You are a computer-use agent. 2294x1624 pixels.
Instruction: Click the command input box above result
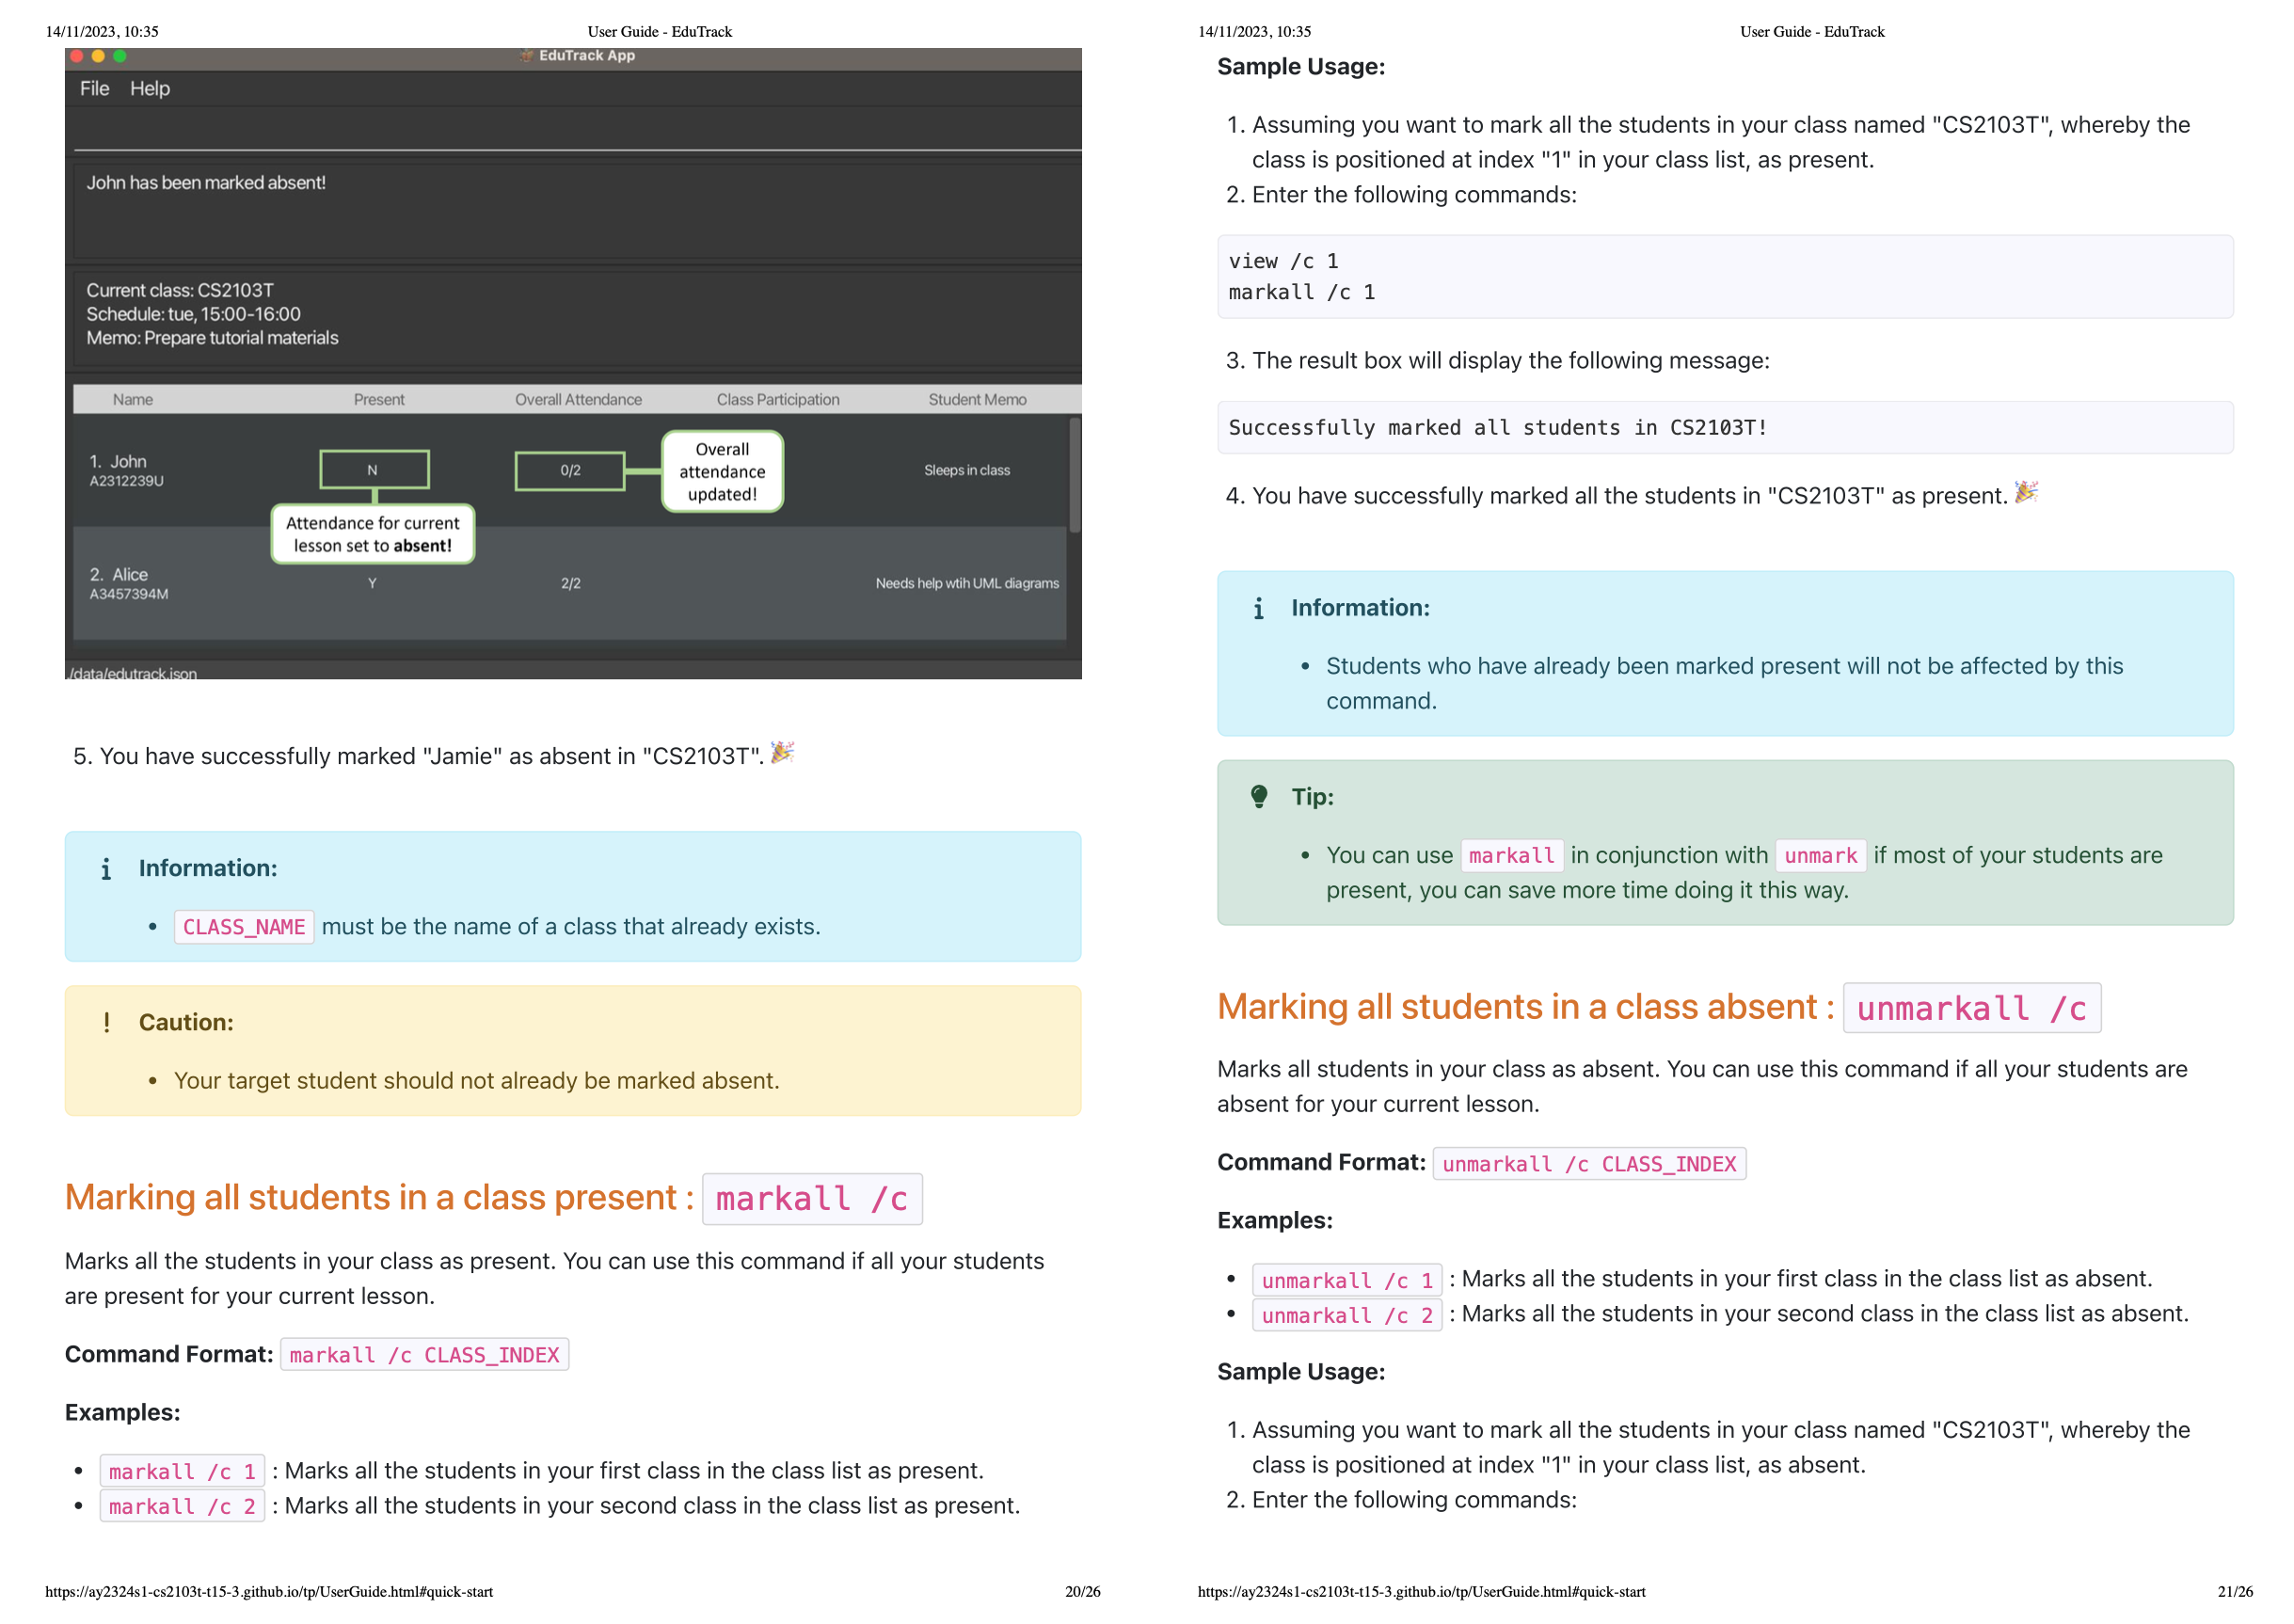point(576,130)
